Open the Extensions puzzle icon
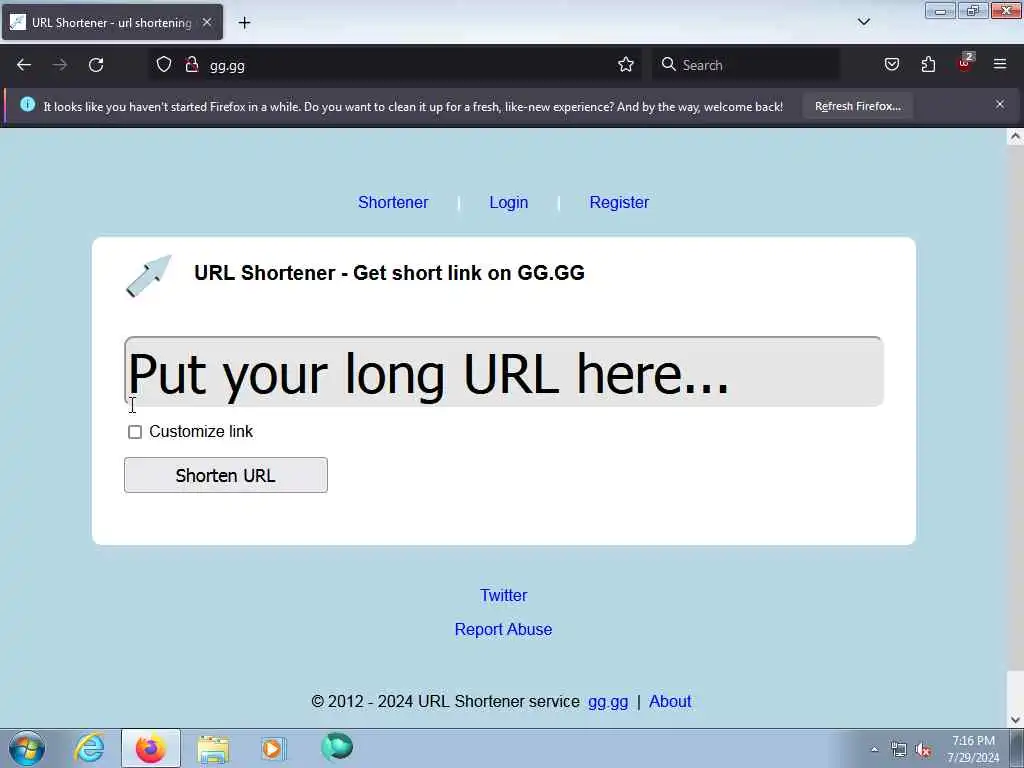 [928, 65]
